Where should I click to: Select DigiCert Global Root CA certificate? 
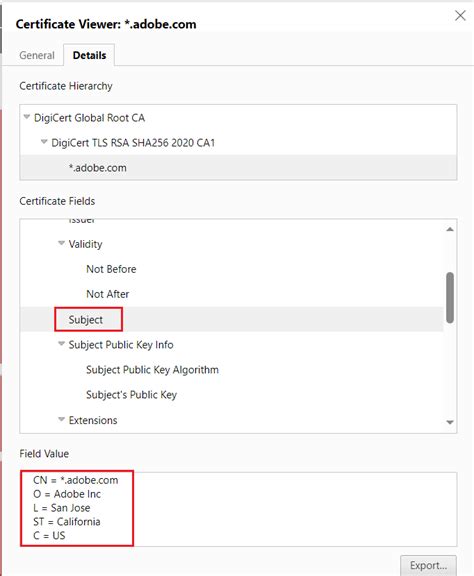click(89, 118)
